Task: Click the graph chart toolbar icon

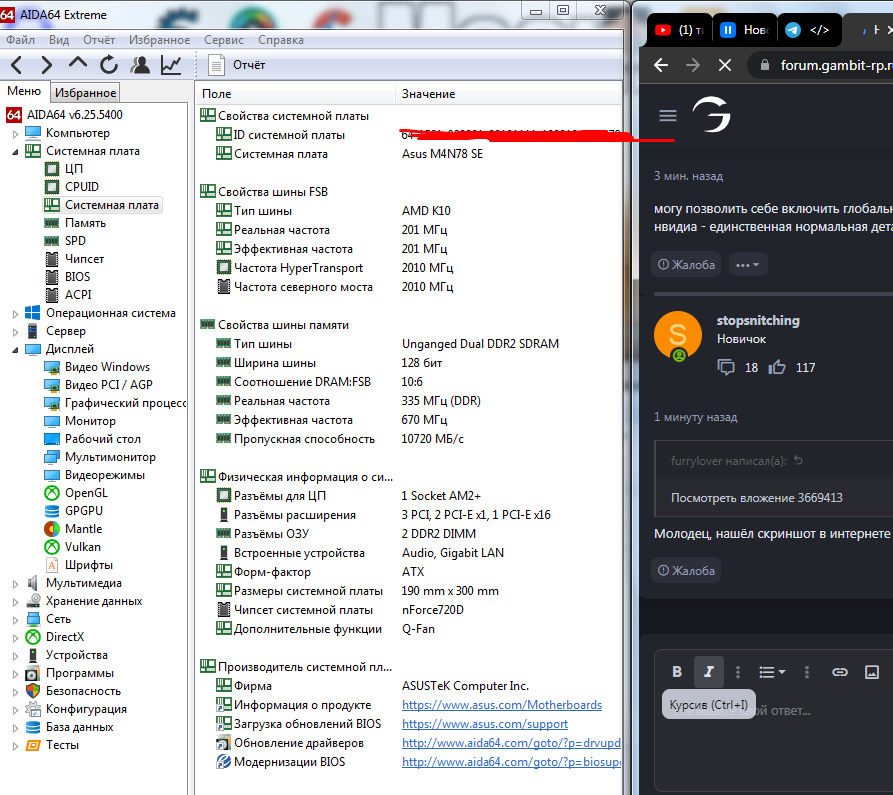Action: click(171, 65)
